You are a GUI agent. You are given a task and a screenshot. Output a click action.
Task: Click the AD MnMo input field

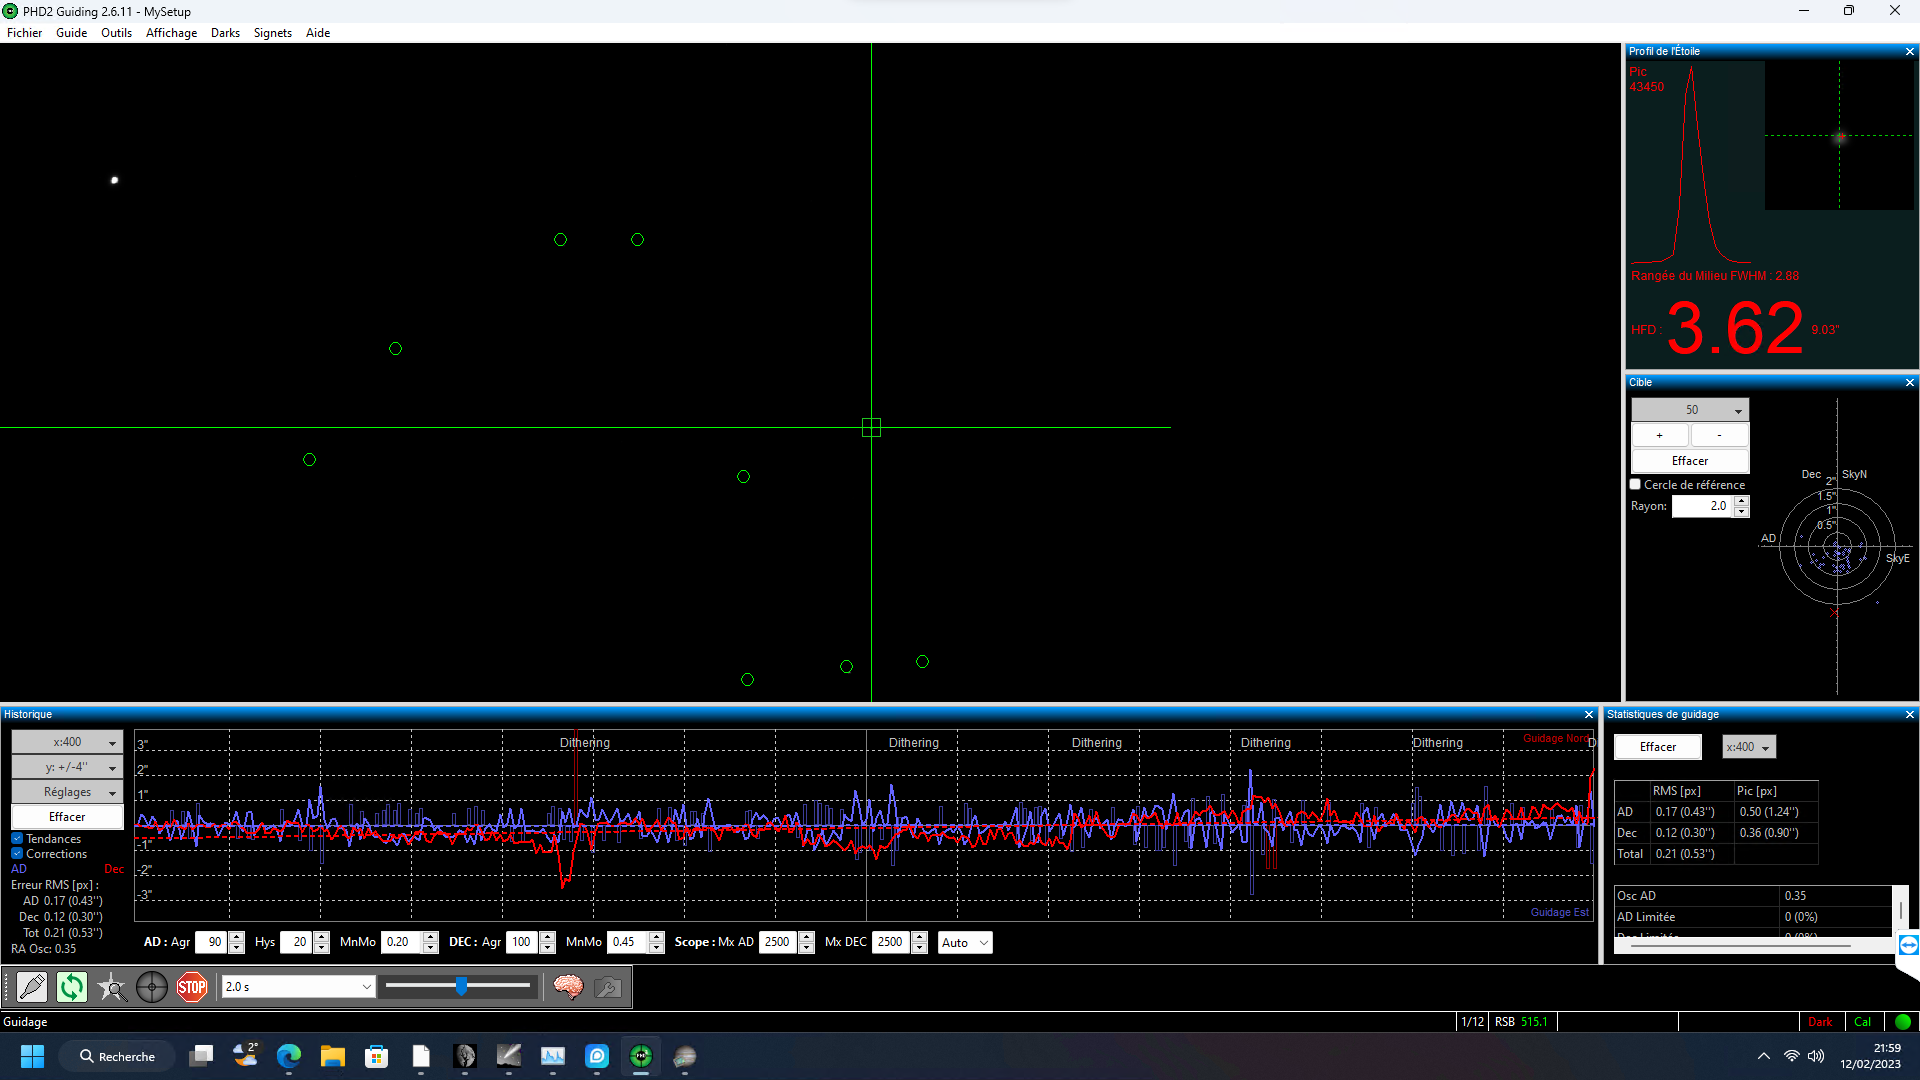point(402,942)
